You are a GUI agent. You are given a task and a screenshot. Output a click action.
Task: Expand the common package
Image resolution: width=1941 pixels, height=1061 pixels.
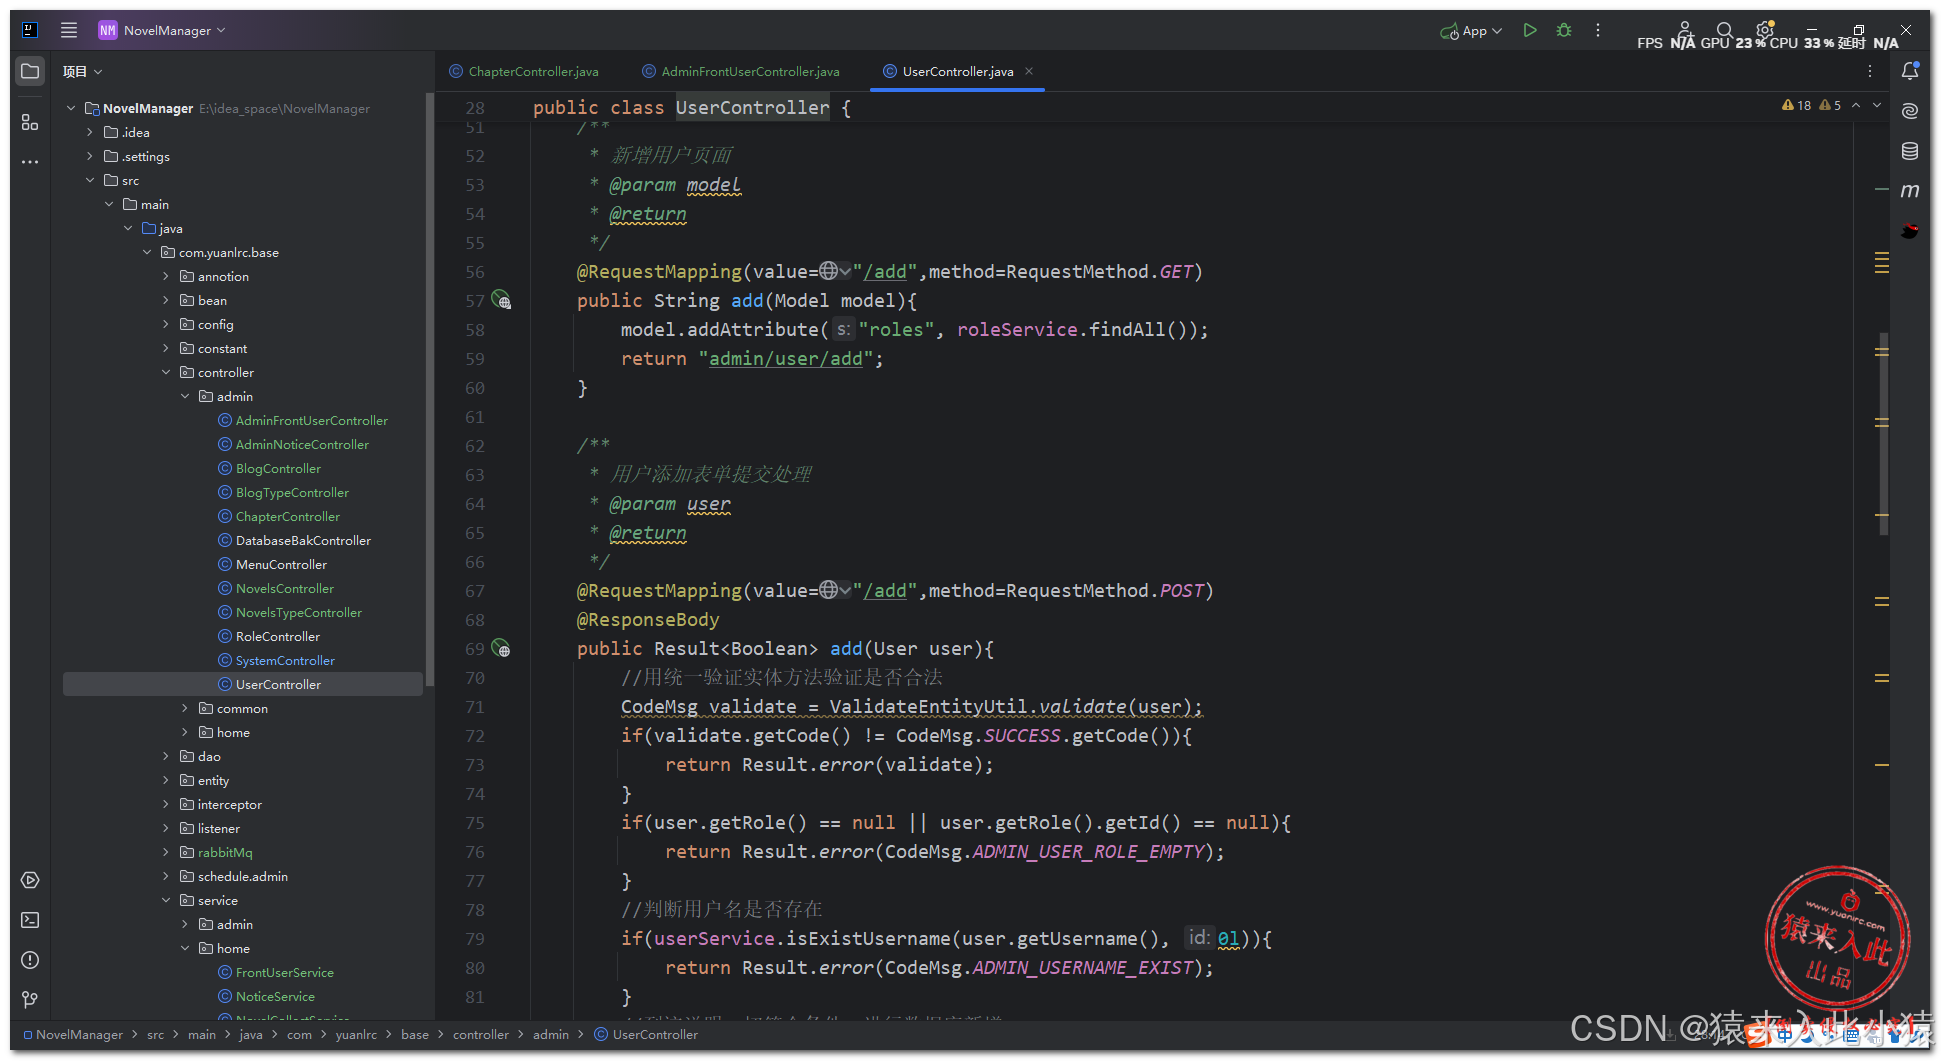[185, 708]
